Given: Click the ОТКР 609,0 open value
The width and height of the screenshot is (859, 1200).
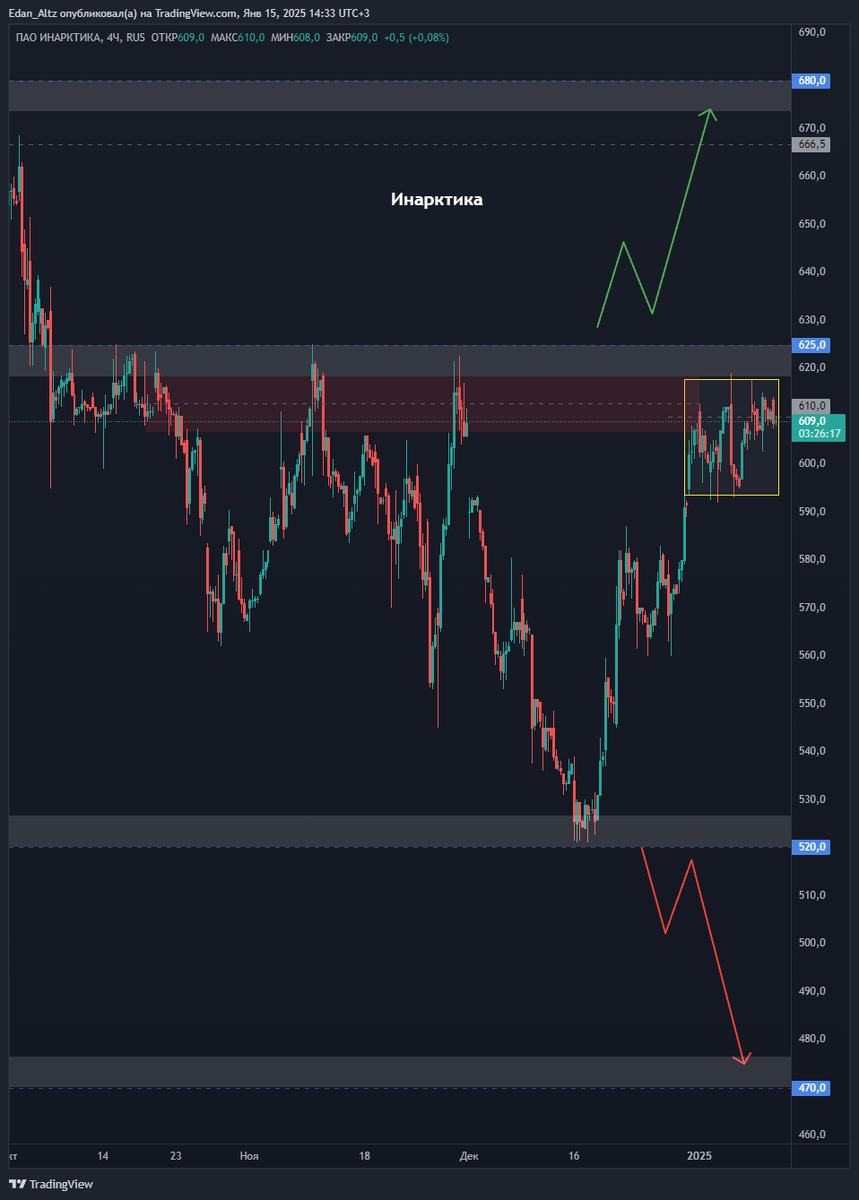Looking at the screenshot, I should (x=179, y=37).
